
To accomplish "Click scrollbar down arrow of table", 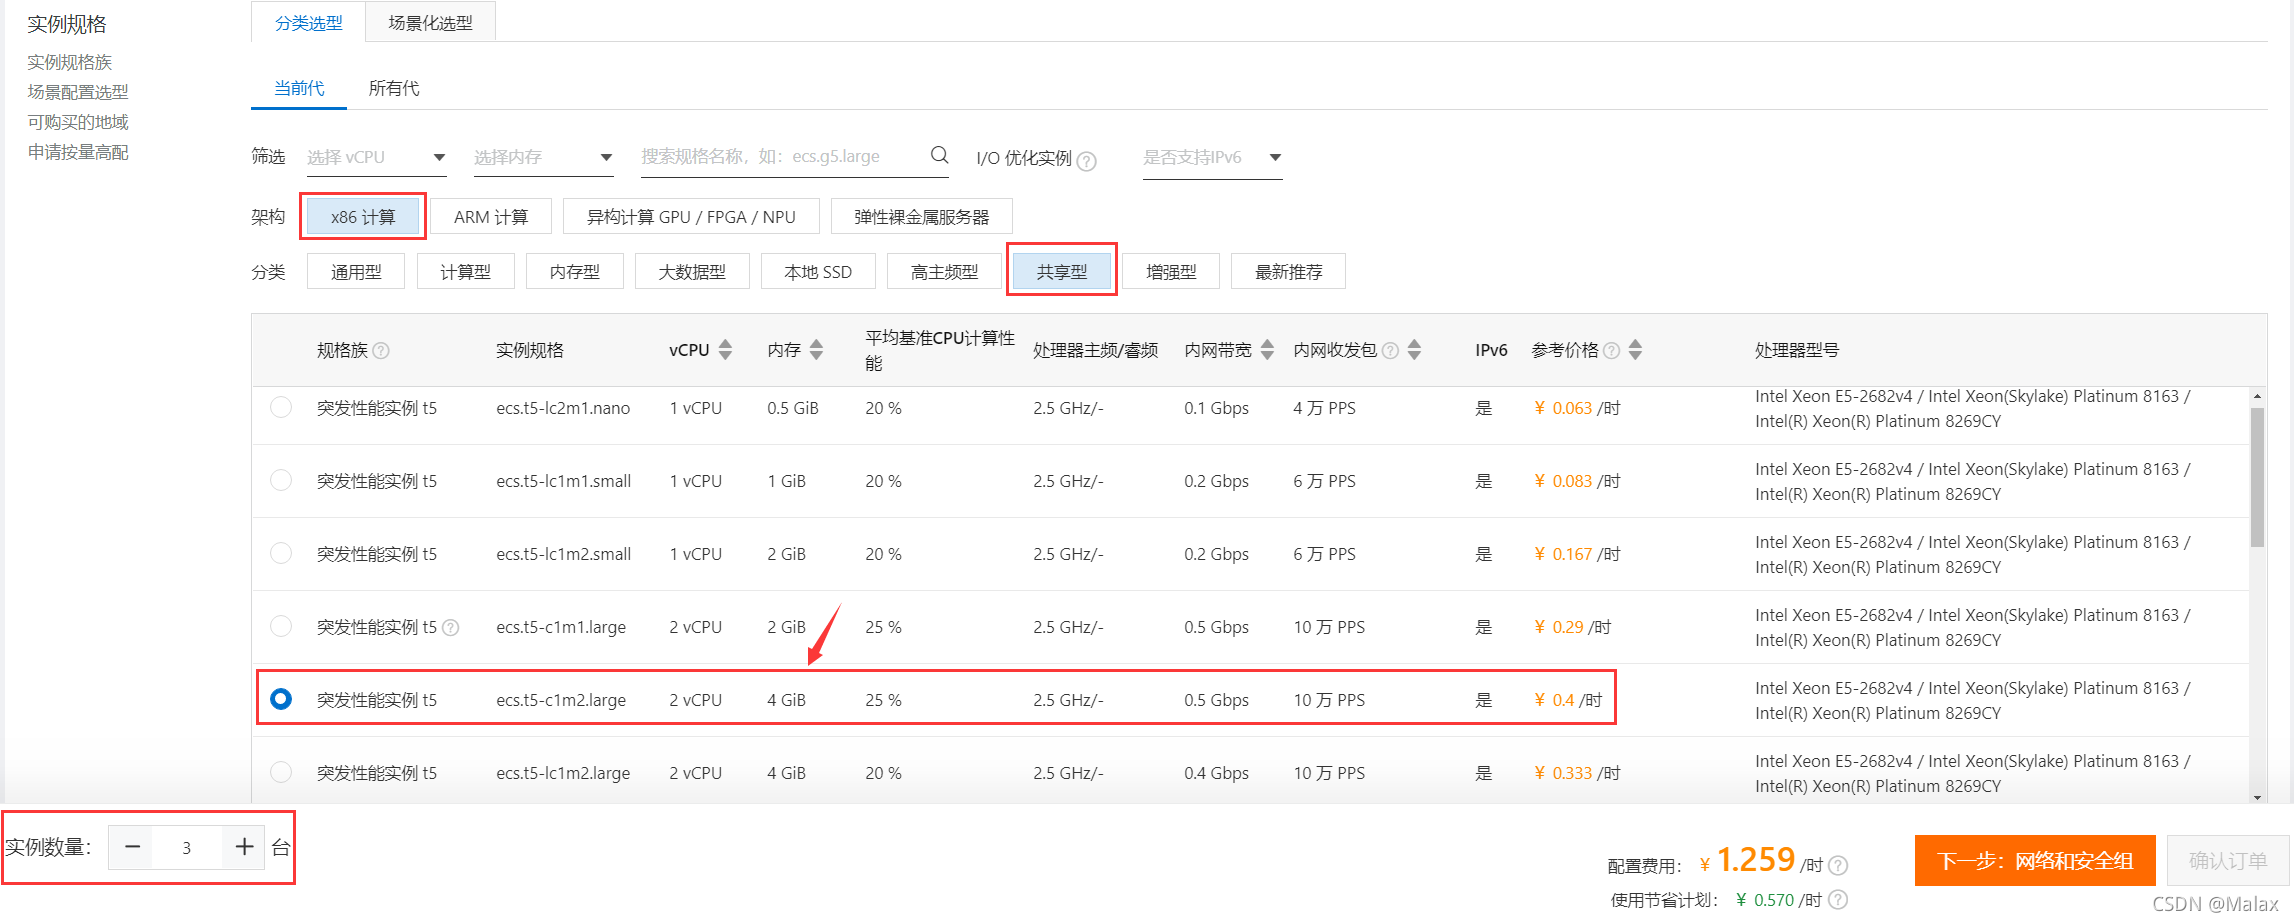I will (2257, 797).
